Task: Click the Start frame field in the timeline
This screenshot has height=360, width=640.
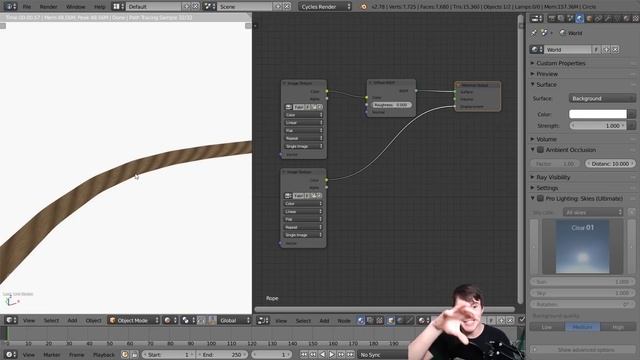Action: (x=168, y=355)
